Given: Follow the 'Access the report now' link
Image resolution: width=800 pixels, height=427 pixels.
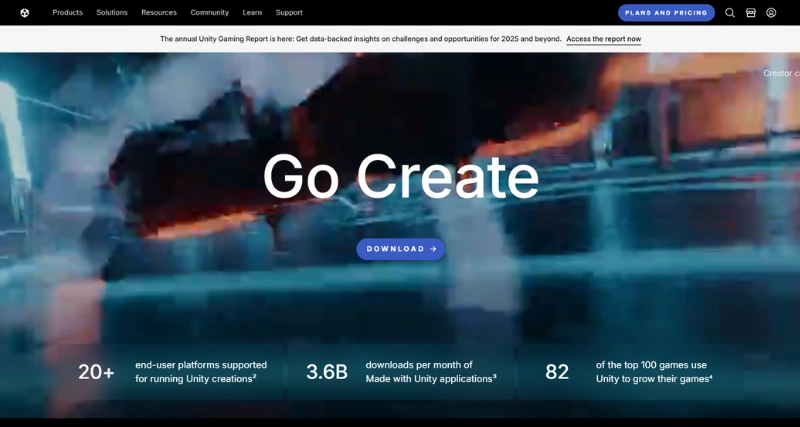Looking at the screenshot, I should tap(604, 39).
